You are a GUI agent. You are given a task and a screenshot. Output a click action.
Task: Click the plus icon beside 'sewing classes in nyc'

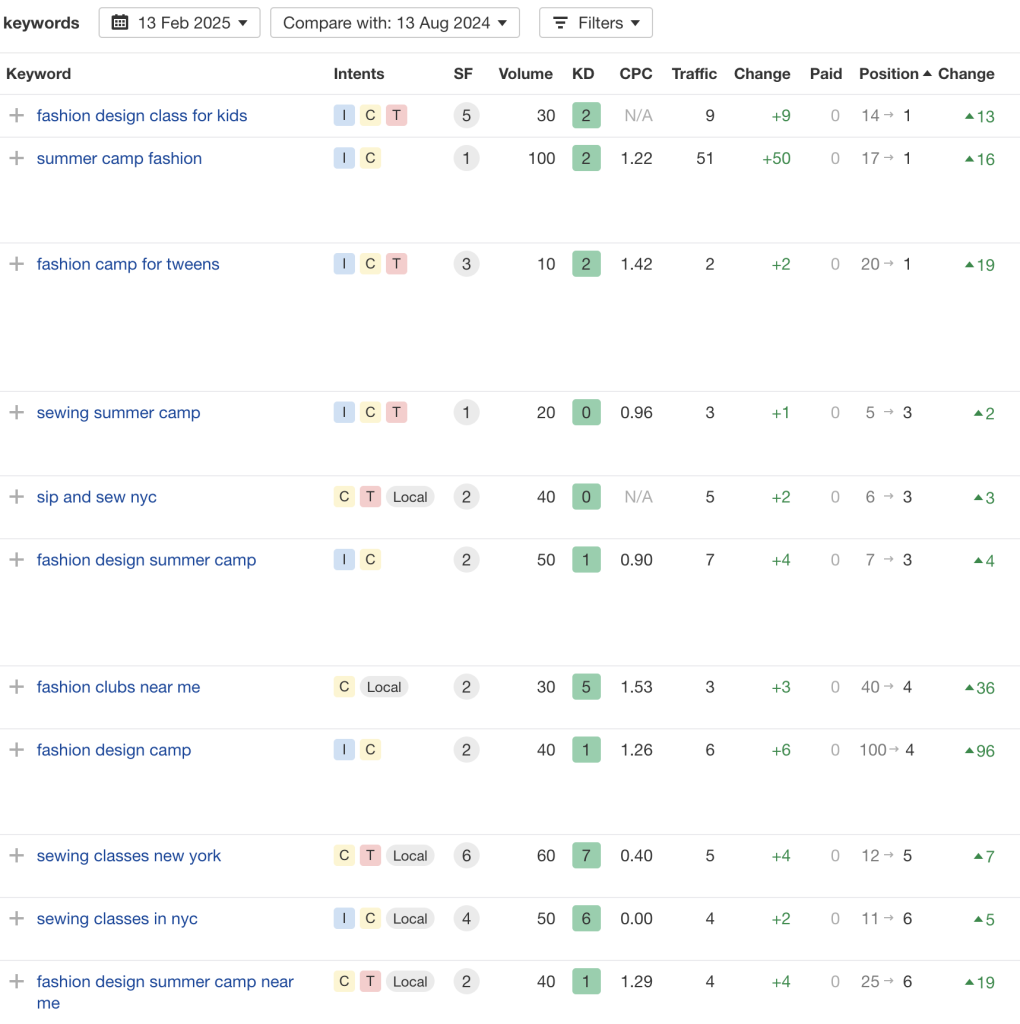click(x=16, y=919)
